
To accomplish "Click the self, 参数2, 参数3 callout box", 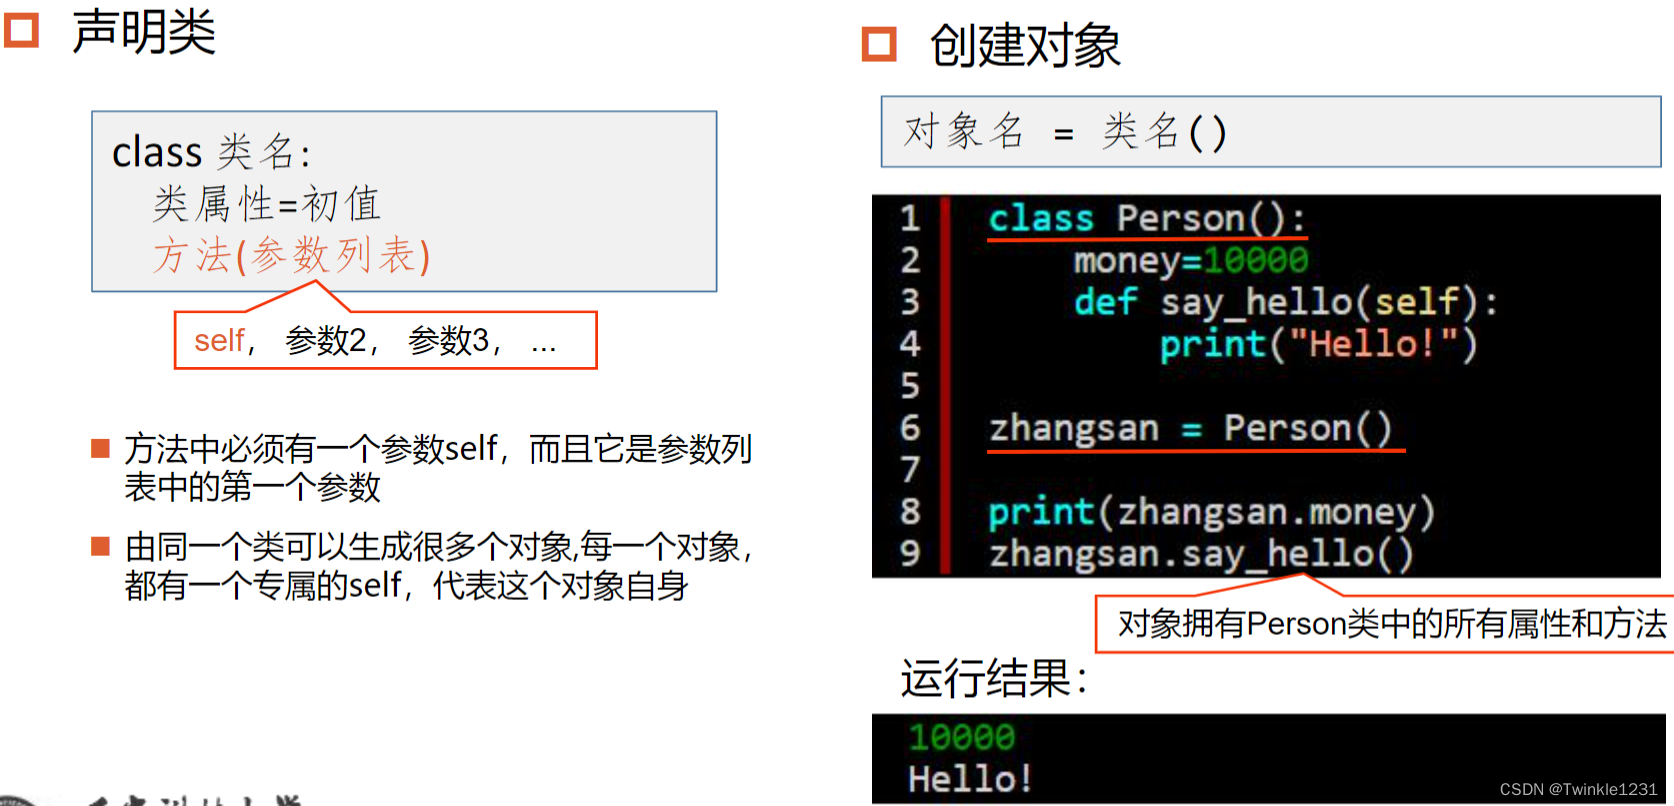I will [x=386, y=340].
